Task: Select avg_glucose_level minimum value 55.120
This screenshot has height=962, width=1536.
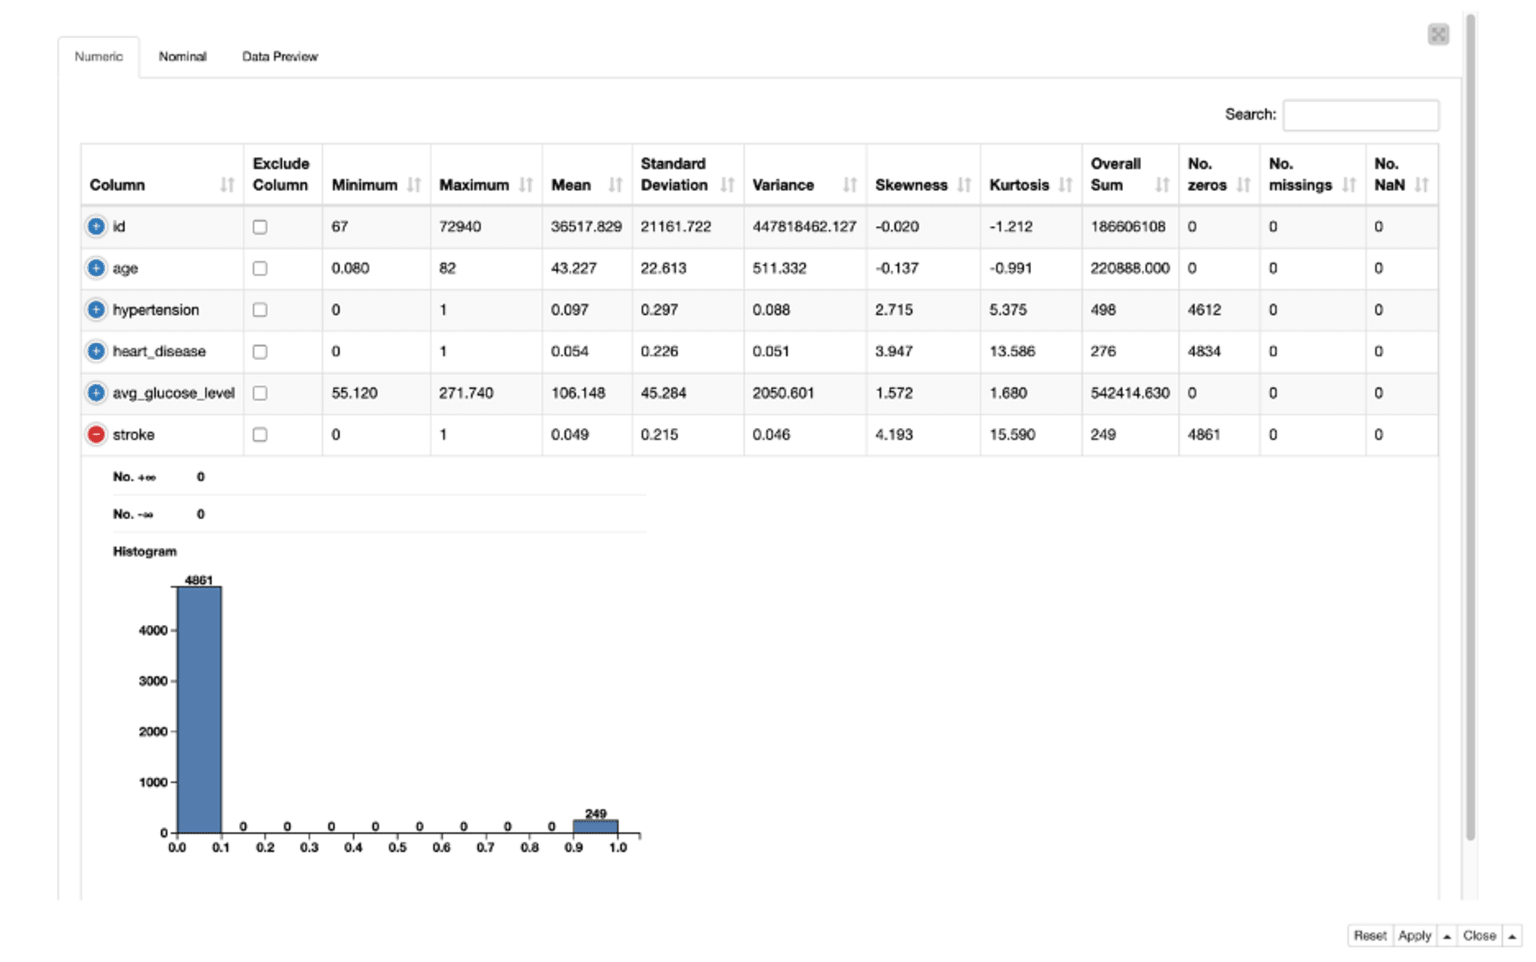Action: [355, 393]
